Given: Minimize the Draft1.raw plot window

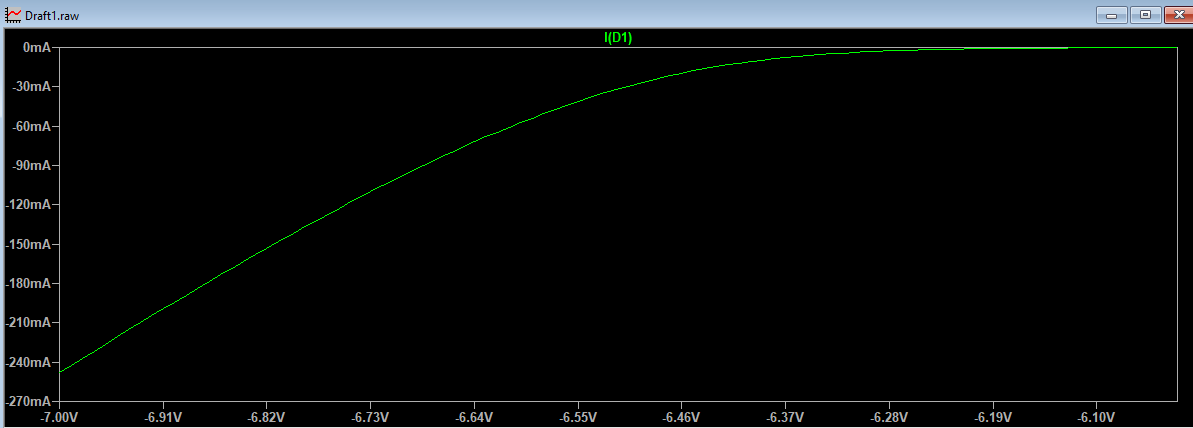Looking at the screenshot, I should (x=1112, y=14).
